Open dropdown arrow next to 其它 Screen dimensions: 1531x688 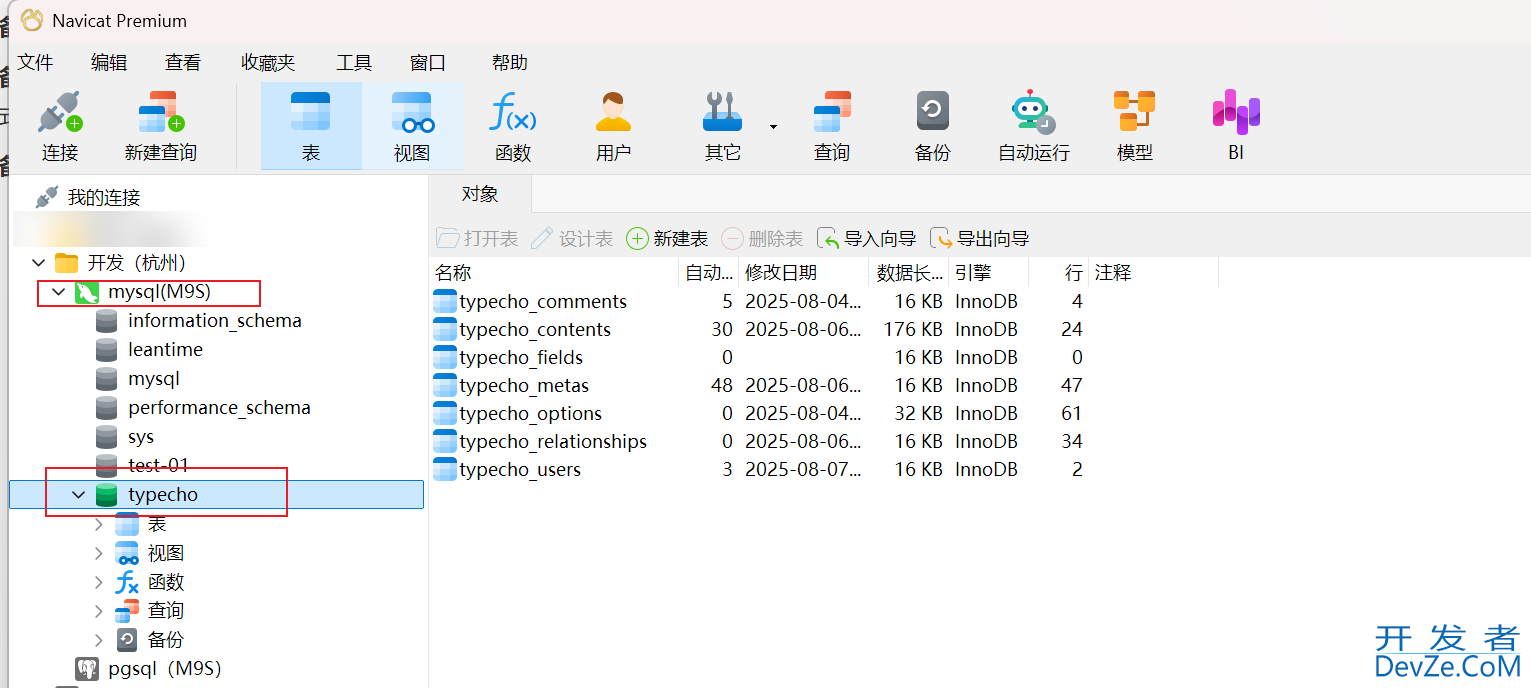click(773, 127)
